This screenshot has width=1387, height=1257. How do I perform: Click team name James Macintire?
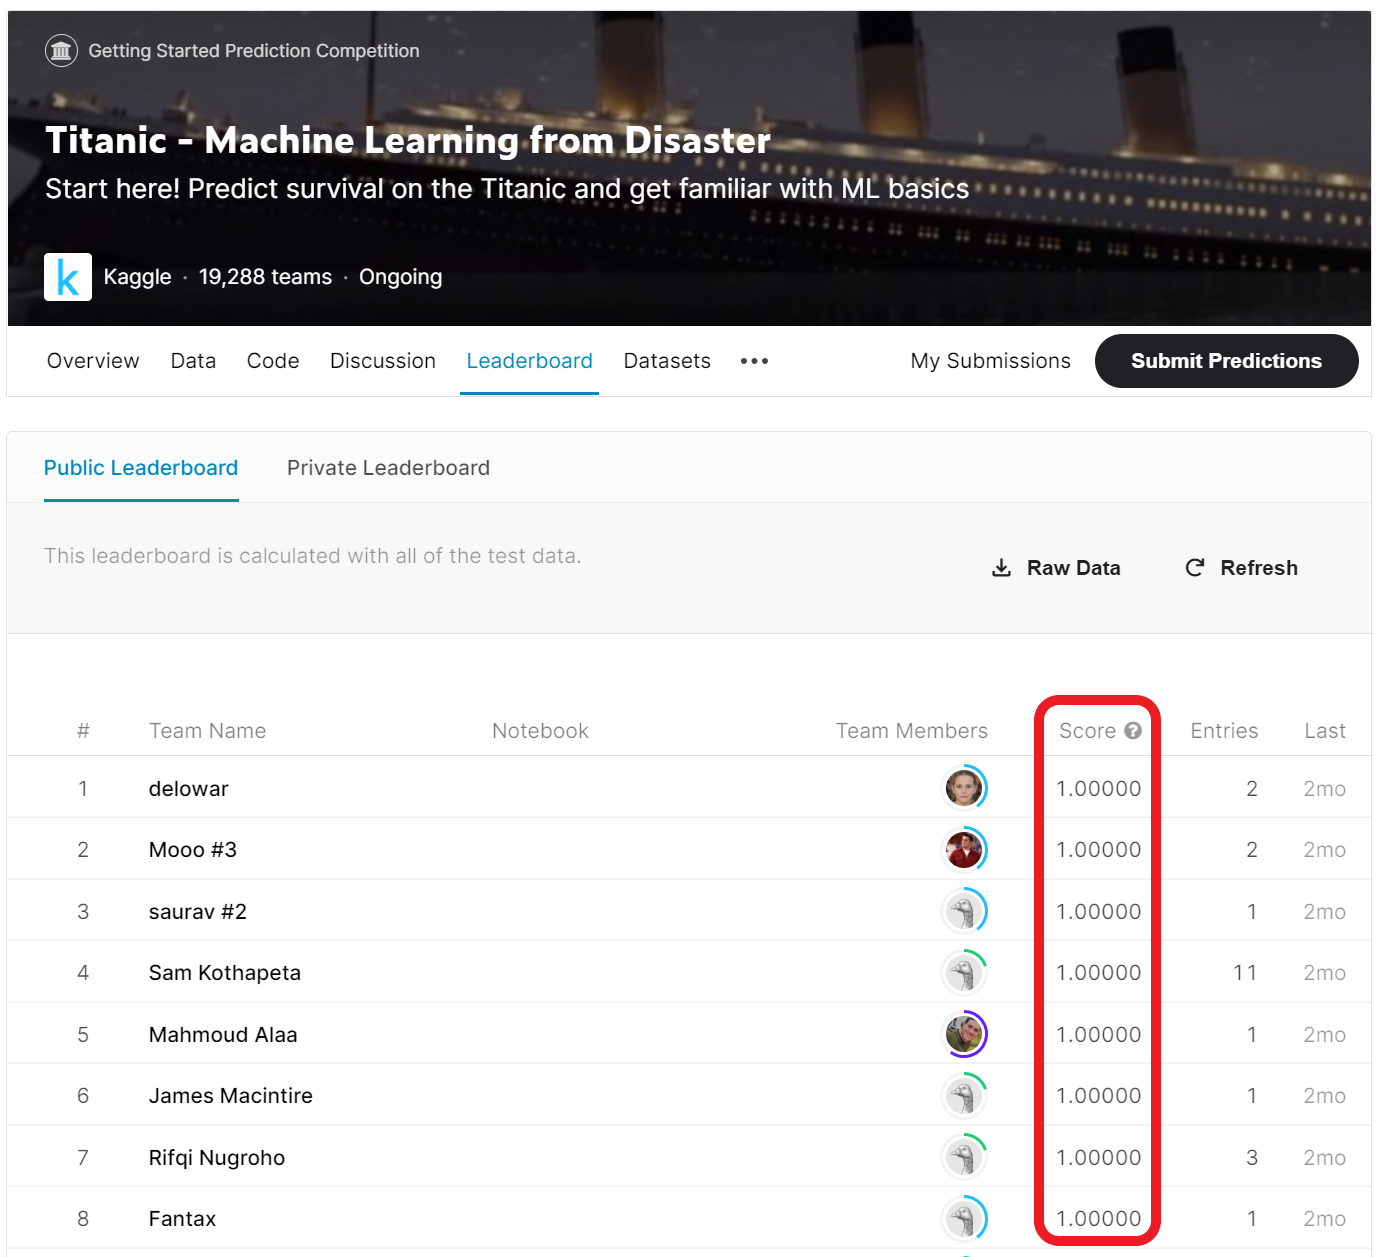pos(231,1096)
